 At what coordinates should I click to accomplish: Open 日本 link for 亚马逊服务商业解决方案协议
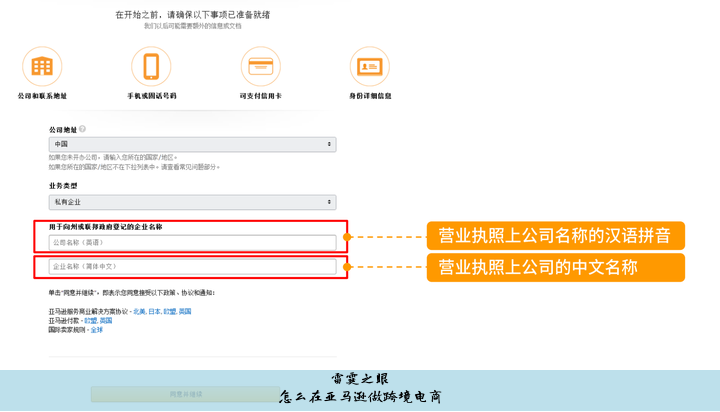[154, 311]
